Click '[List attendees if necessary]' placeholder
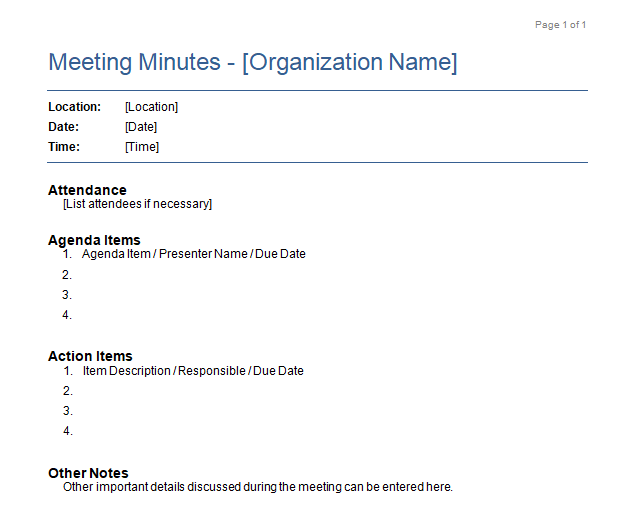The width and height of the screenshot is (635, 512). pos(137,204)
